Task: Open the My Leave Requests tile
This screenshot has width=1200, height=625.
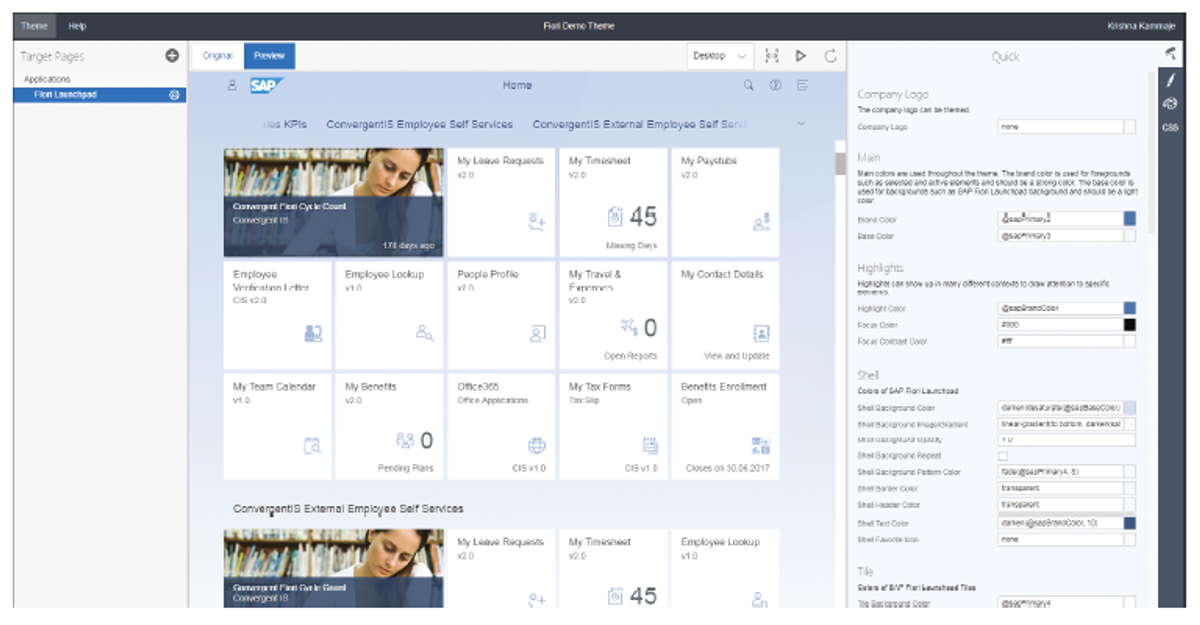Action: [499, 200]
